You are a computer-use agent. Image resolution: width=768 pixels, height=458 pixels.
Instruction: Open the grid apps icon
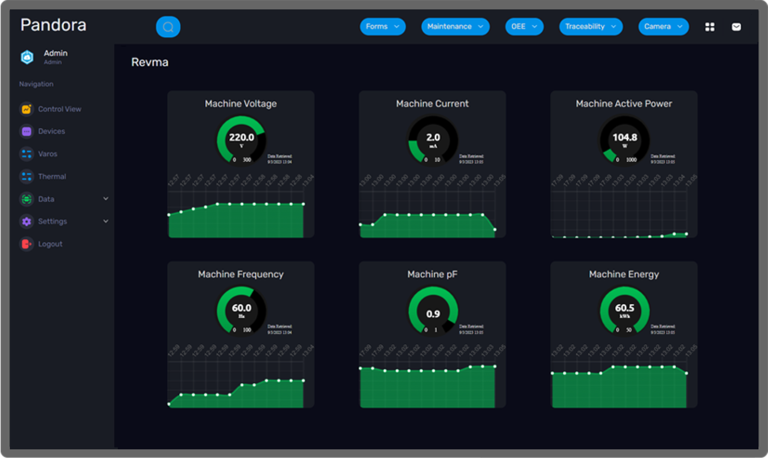coord(710,27)
